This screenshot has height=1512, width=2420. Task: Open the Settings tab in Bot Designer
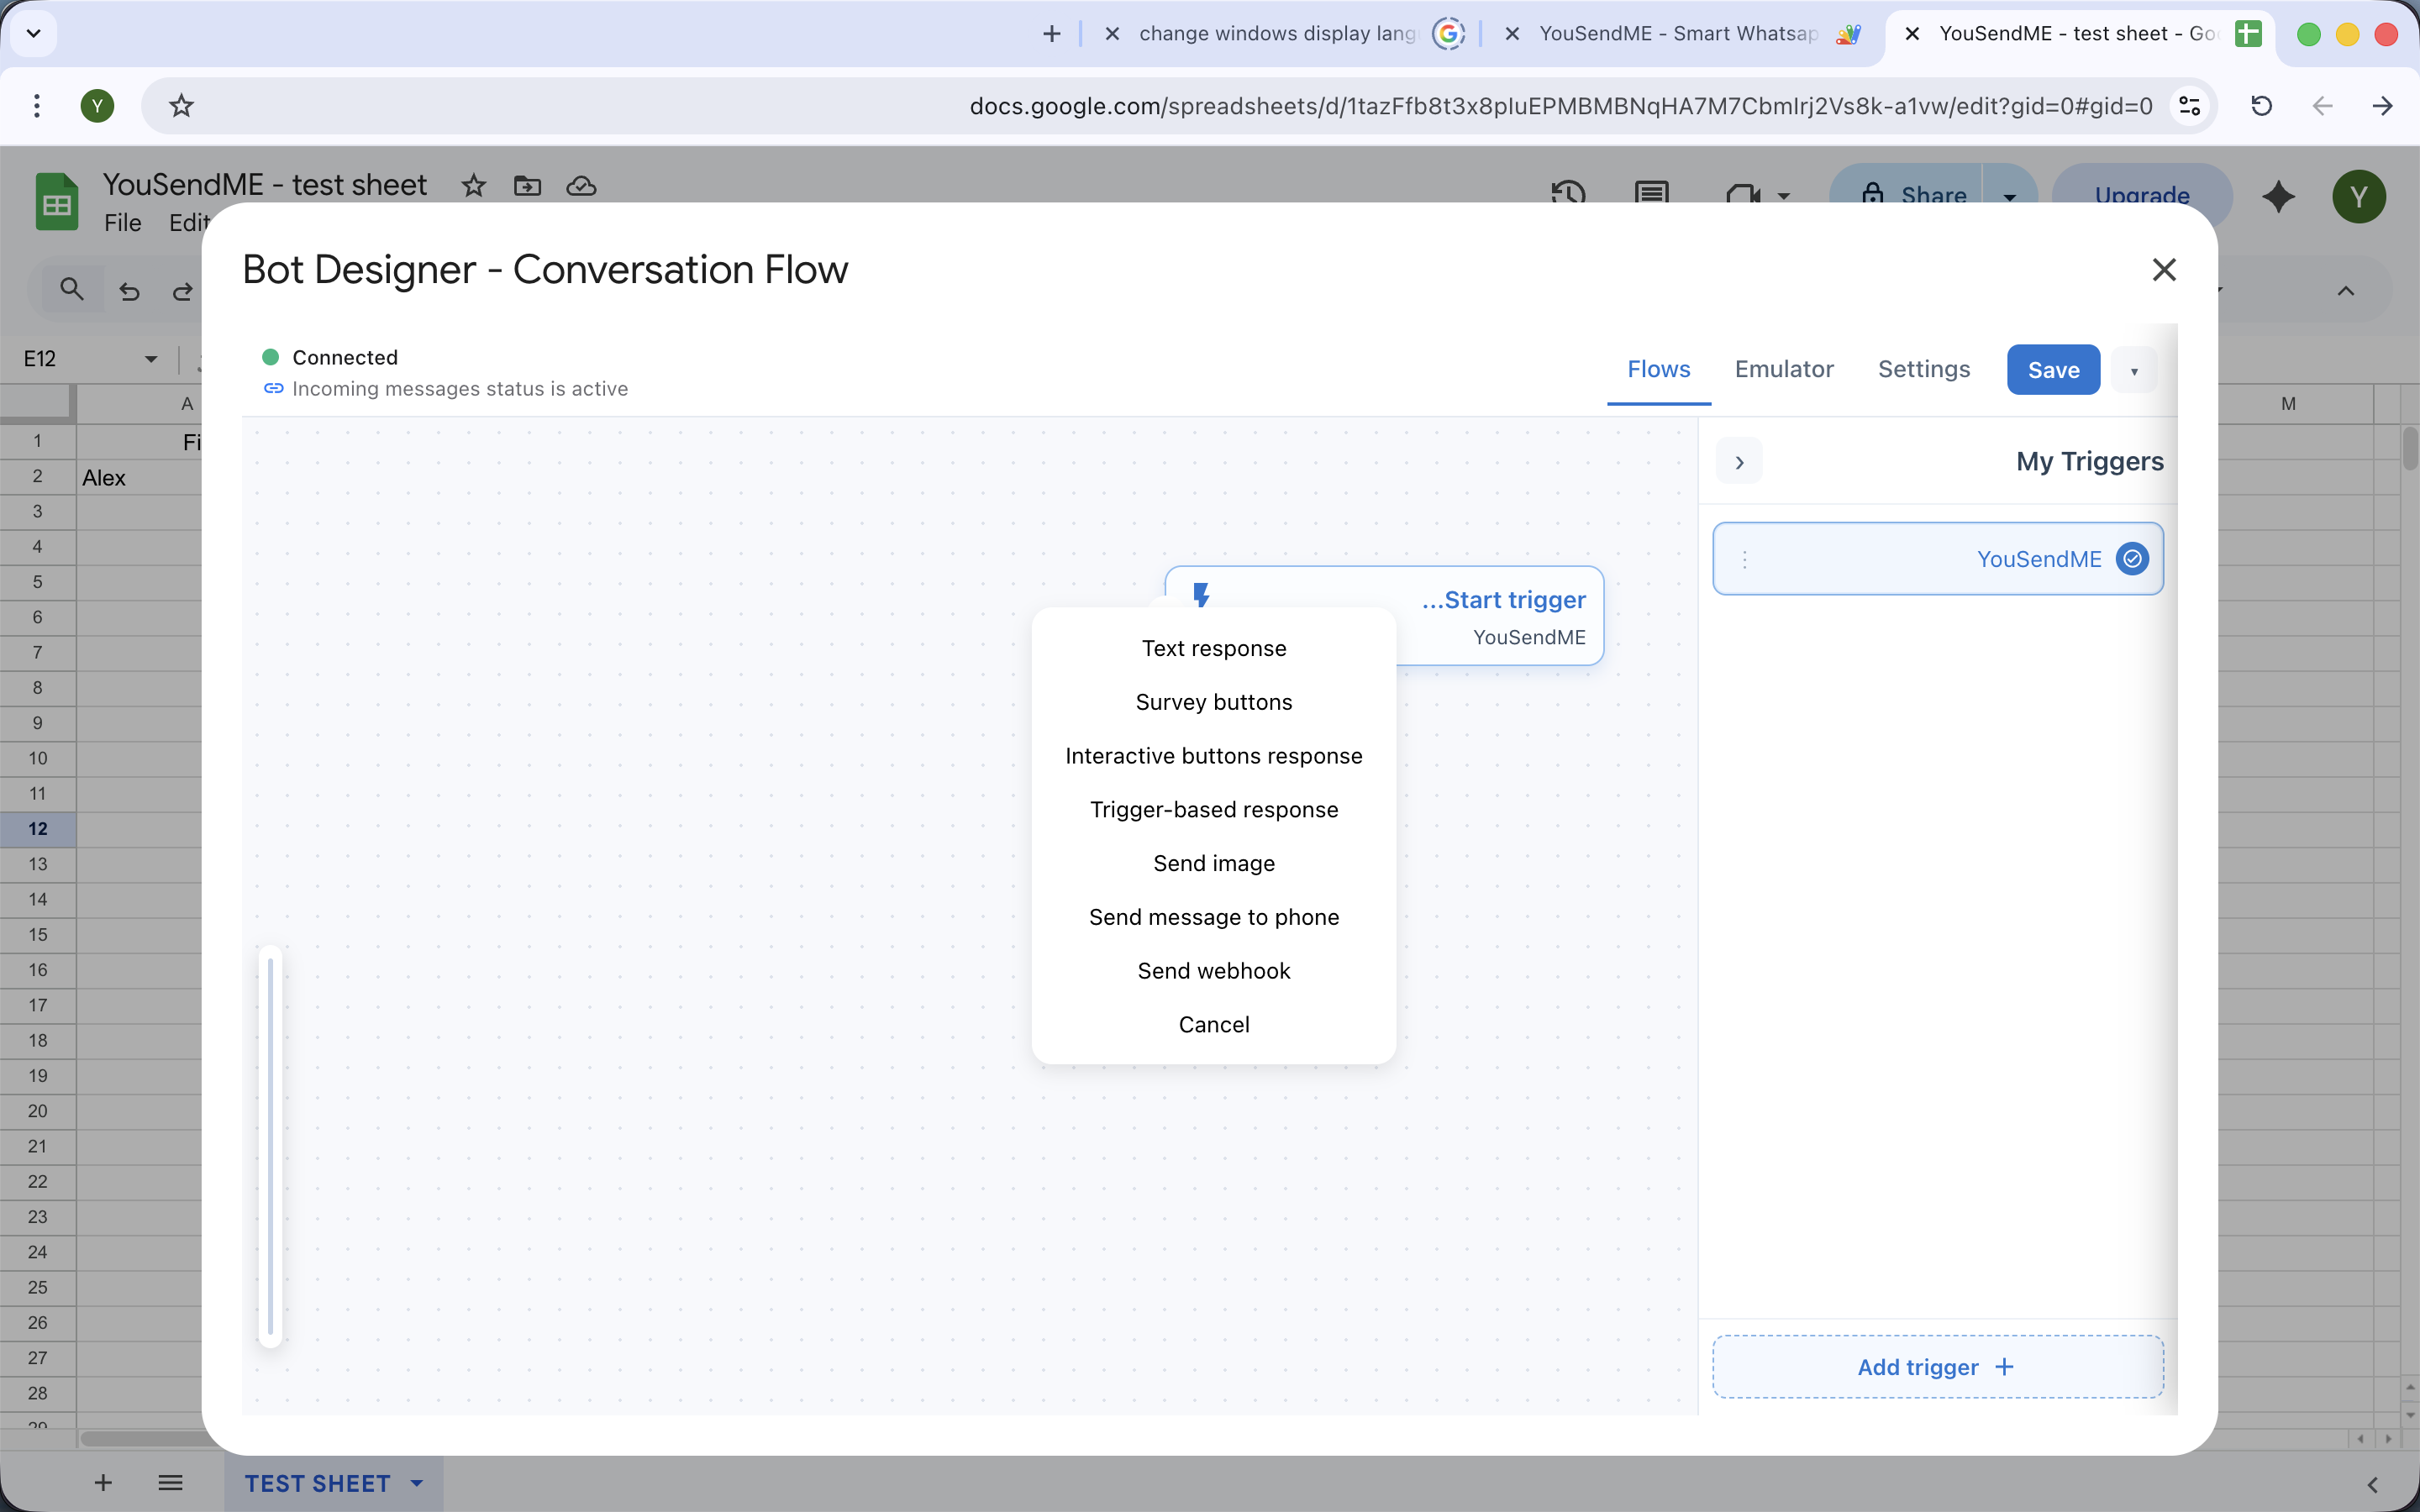pyautogui.click(x=1924, y=369)
